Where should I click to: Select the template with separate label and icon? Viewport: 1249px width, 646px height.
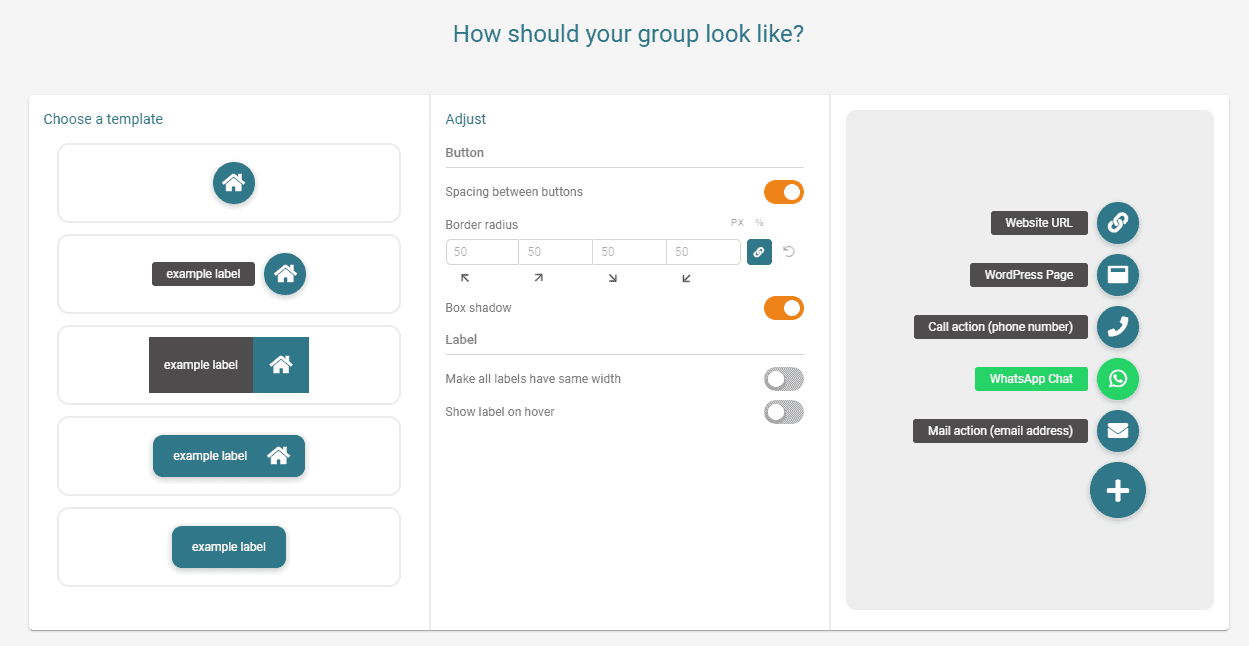point(229,274)
